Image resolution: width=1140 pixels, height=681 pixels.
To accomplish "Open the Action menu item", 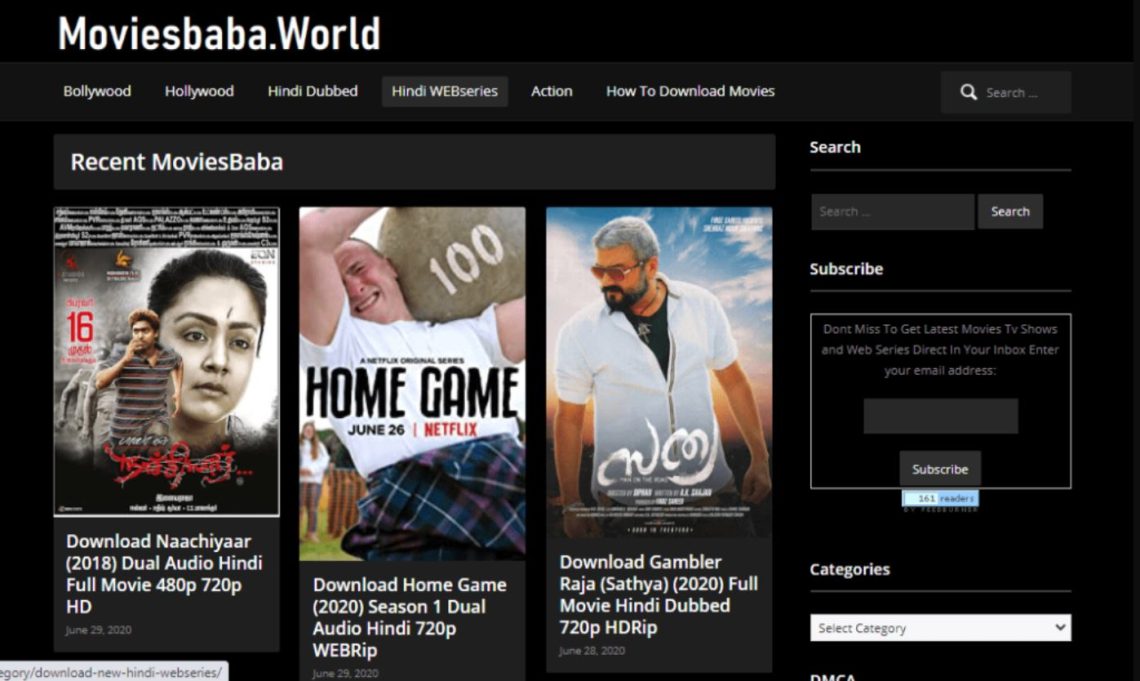I will point(552,92).
